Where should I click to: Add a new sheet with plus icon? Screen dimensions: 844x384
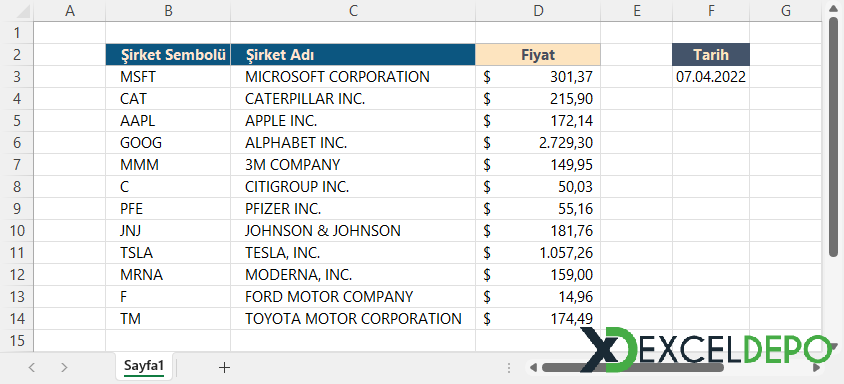pyautogui.click(x=224, y=367)
